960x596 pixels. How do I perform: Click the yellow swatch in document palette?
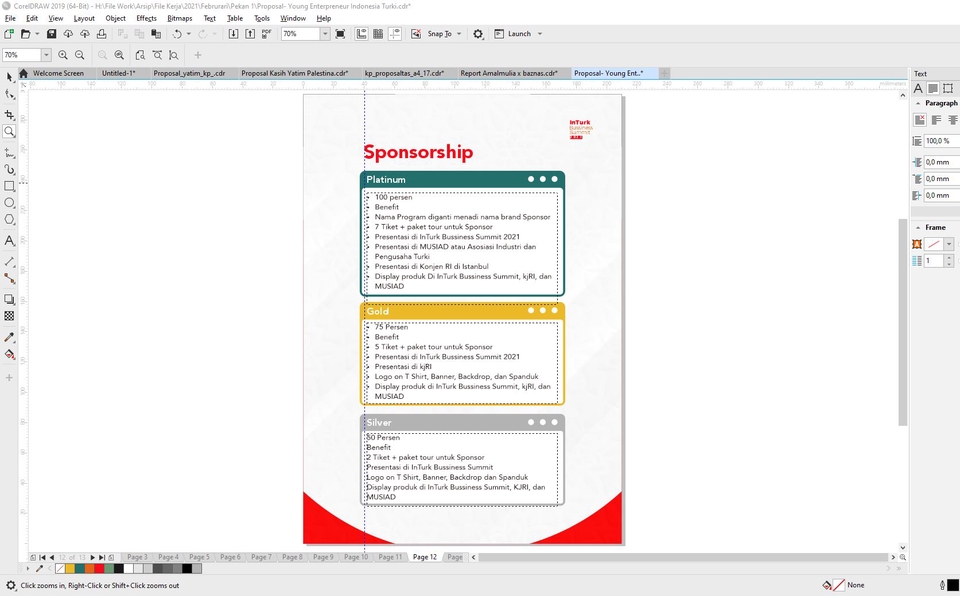[x=70, y=568]
